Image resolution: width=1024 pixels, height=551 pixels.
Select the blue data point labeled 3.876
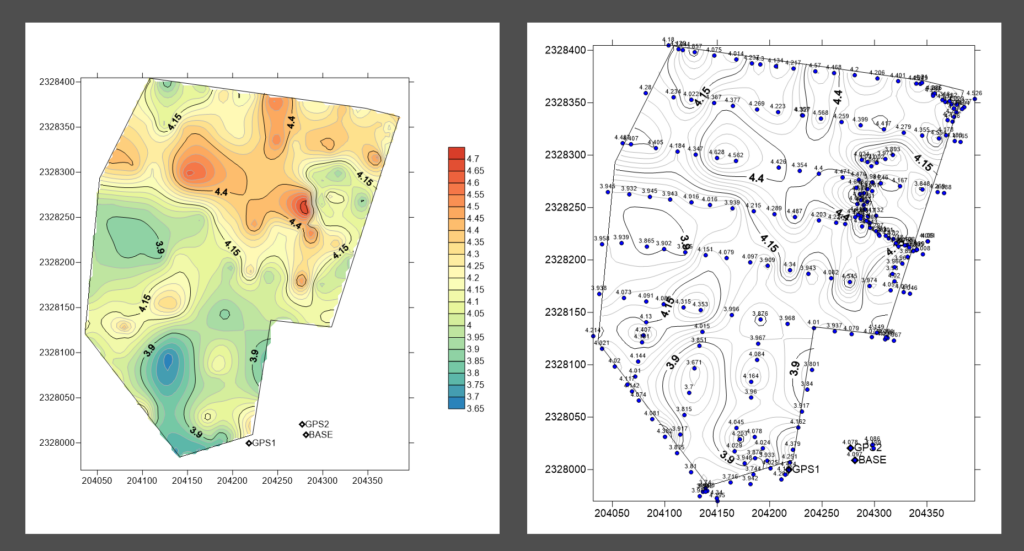761,319
